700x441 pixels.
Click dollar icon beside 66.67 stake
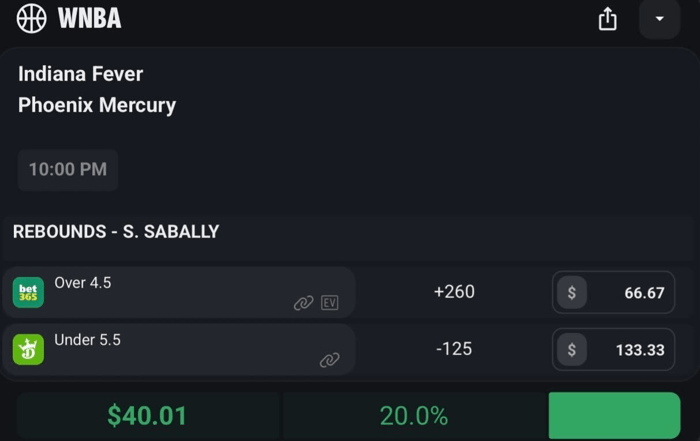[572, 293]
